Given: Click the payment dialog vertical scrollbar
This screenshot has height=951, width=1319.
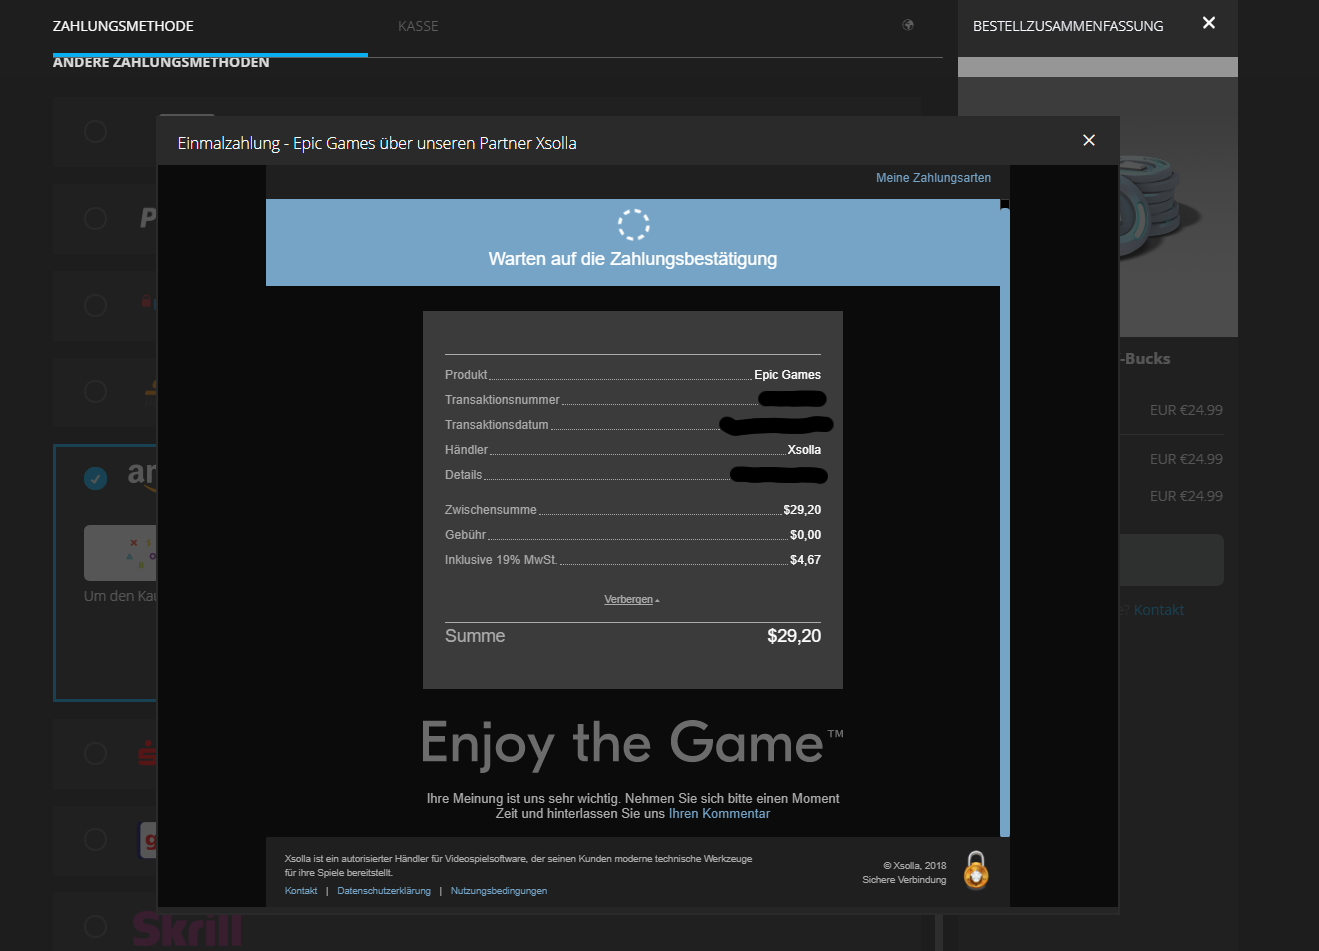Looking at the screenshot, I should click(1005, 520).
